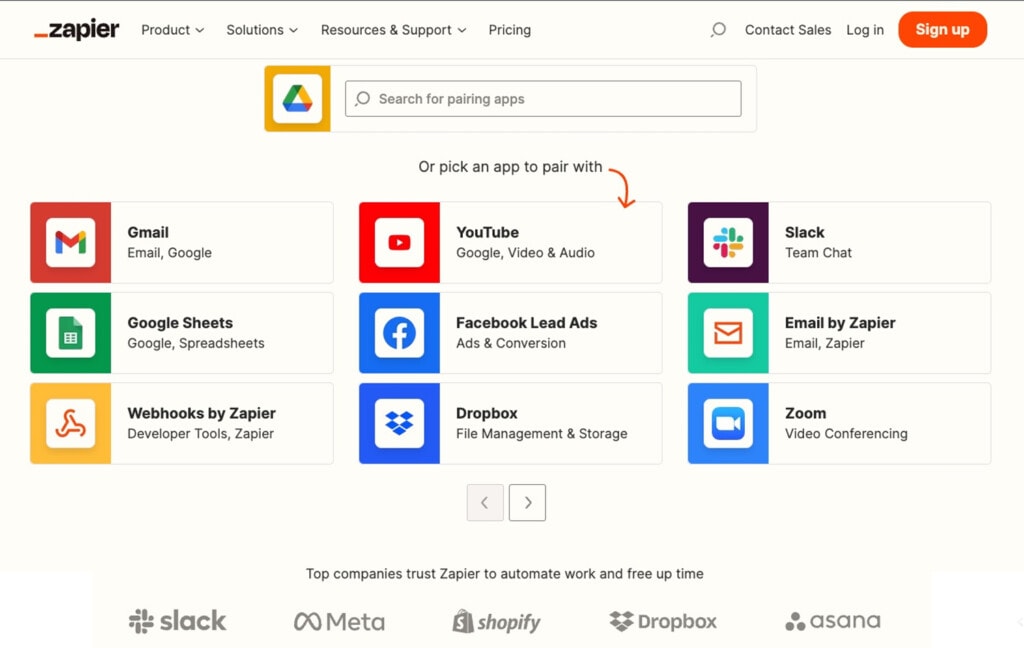Click the Dropbox company logo at bottom

tap(663, 621)
